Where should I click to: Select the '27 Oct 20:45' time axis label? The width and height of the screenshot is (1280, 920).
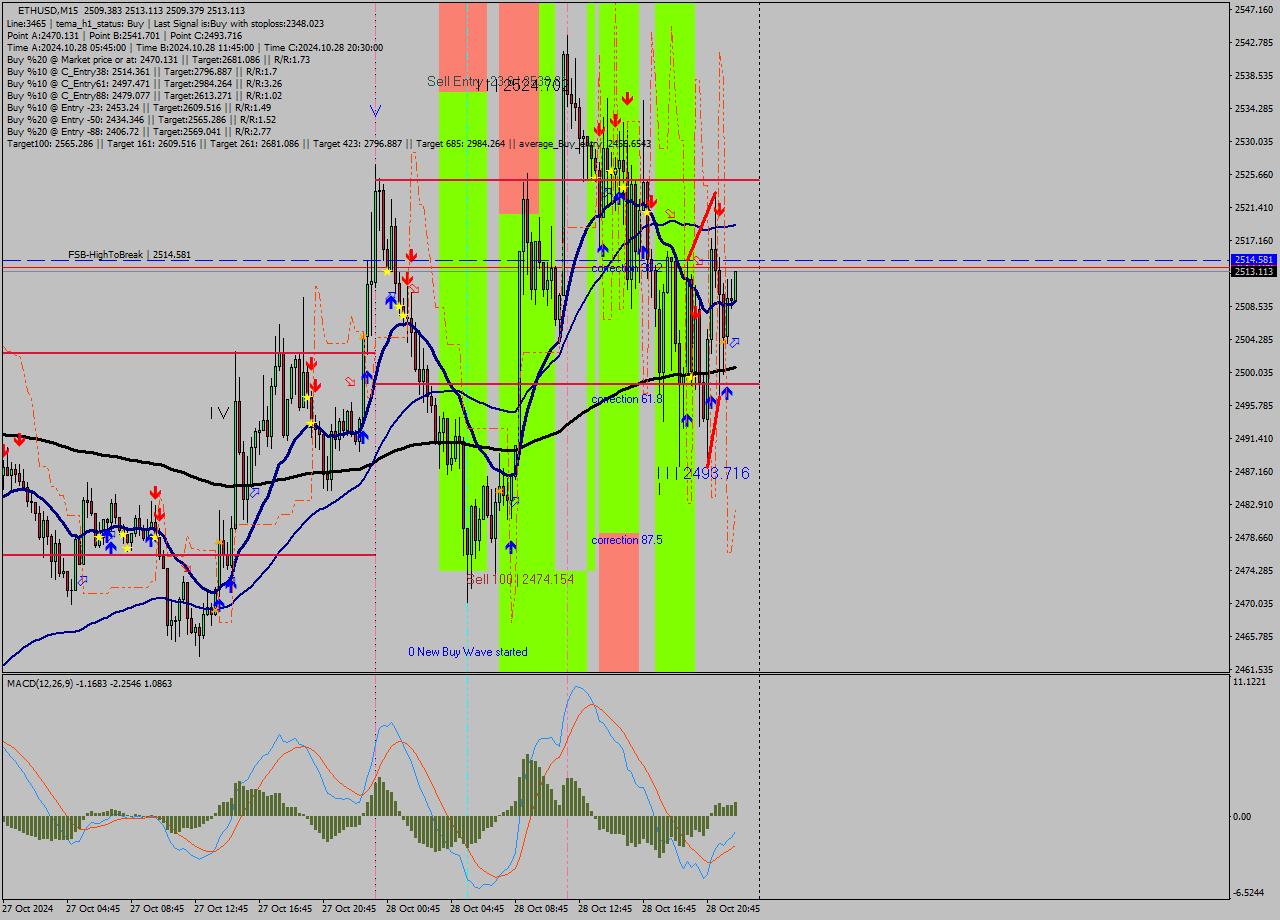[349, 909]
